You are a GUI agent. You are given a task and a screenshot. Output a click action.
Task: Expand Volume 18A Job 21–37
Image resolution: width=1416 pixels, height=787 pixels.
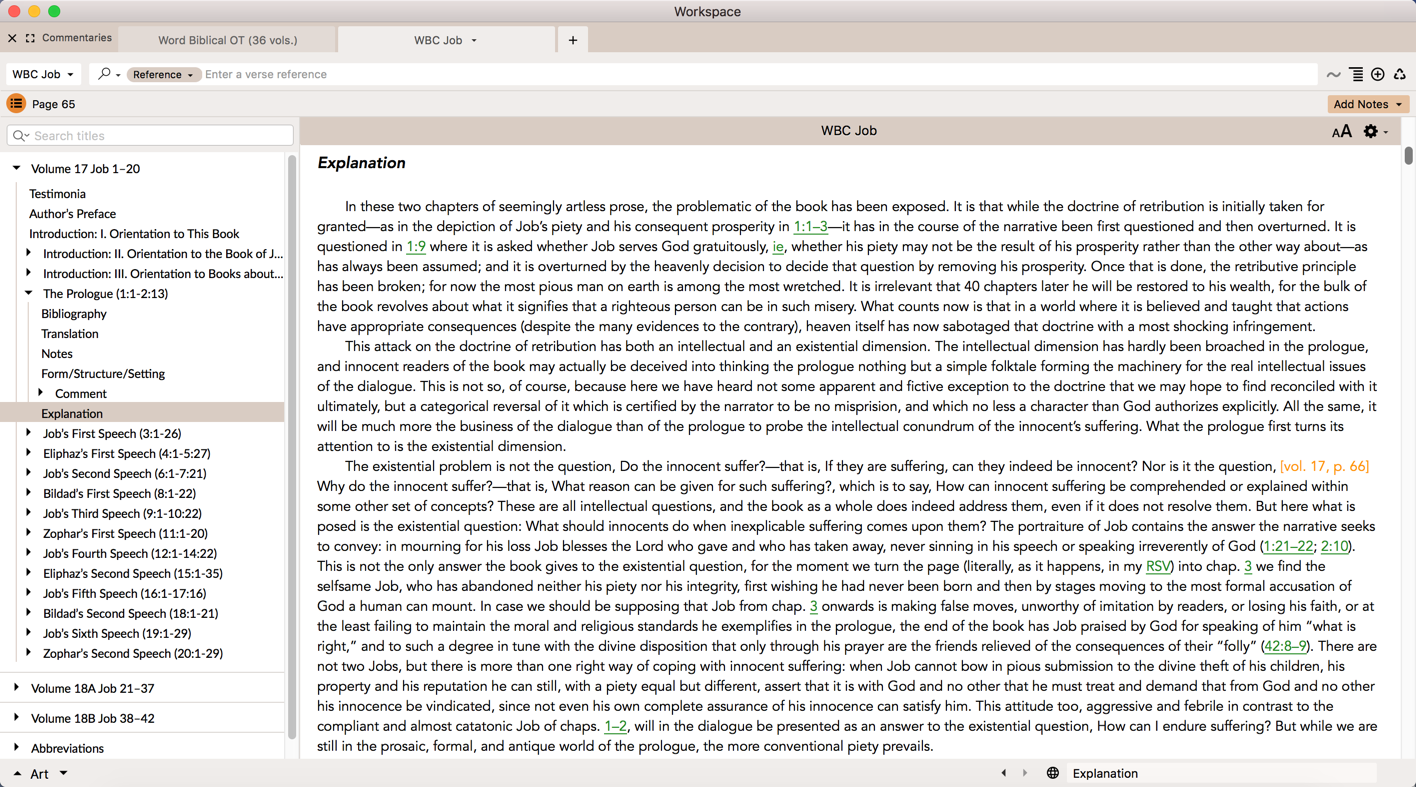pyautogui.click(x=16, y=688)
